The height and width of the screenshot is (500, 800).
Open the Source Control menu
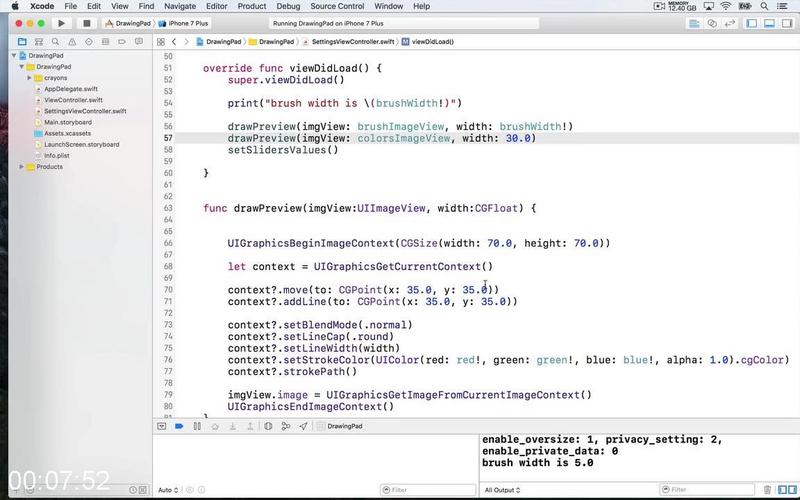click(337, 6)
